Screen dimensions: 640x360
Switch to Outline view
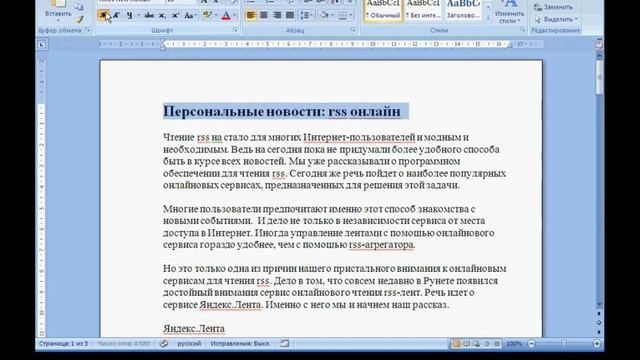[x=487, y=344]
